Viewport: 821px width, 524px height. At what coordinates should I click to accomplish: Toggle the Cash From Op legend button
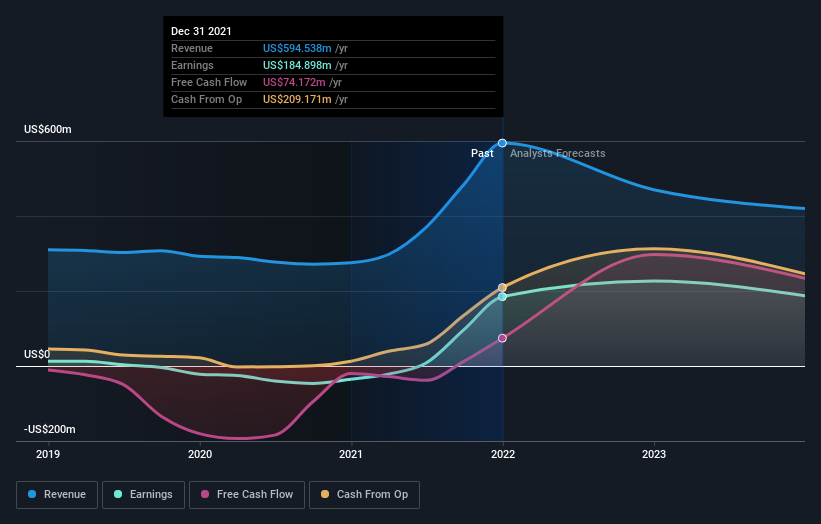(x=364, y=495)
